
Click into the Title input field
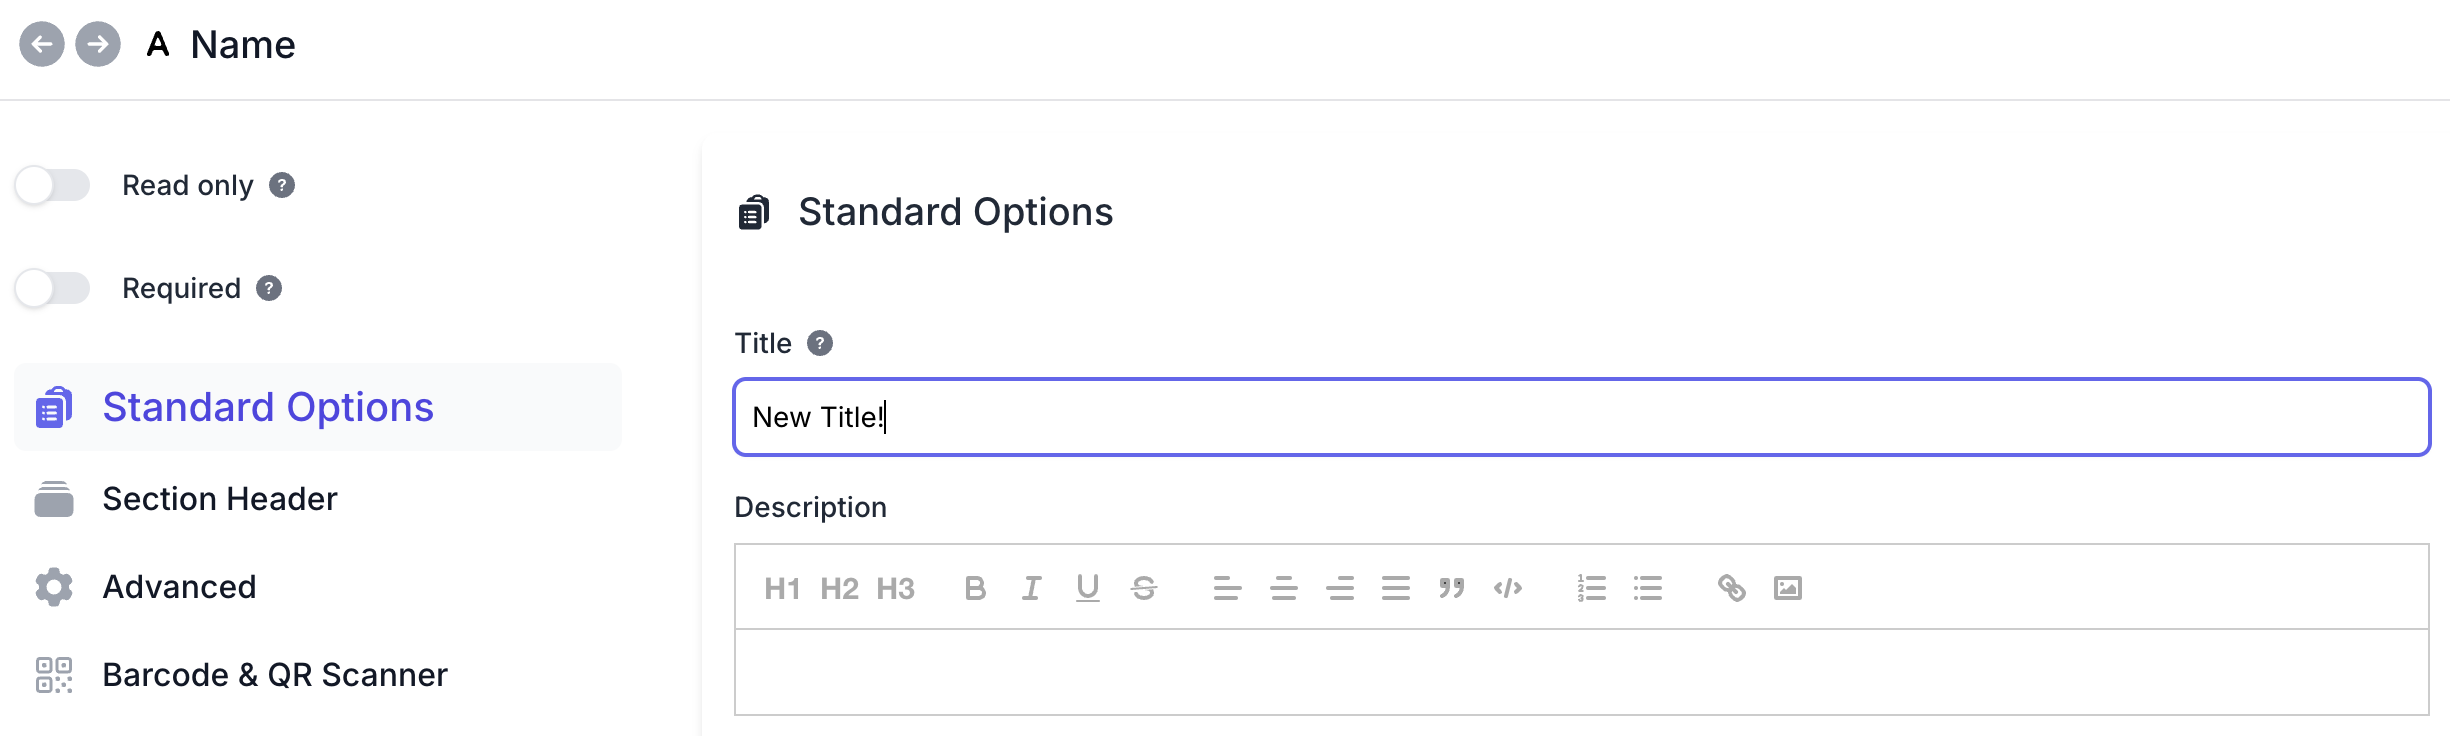(1580, 417)
